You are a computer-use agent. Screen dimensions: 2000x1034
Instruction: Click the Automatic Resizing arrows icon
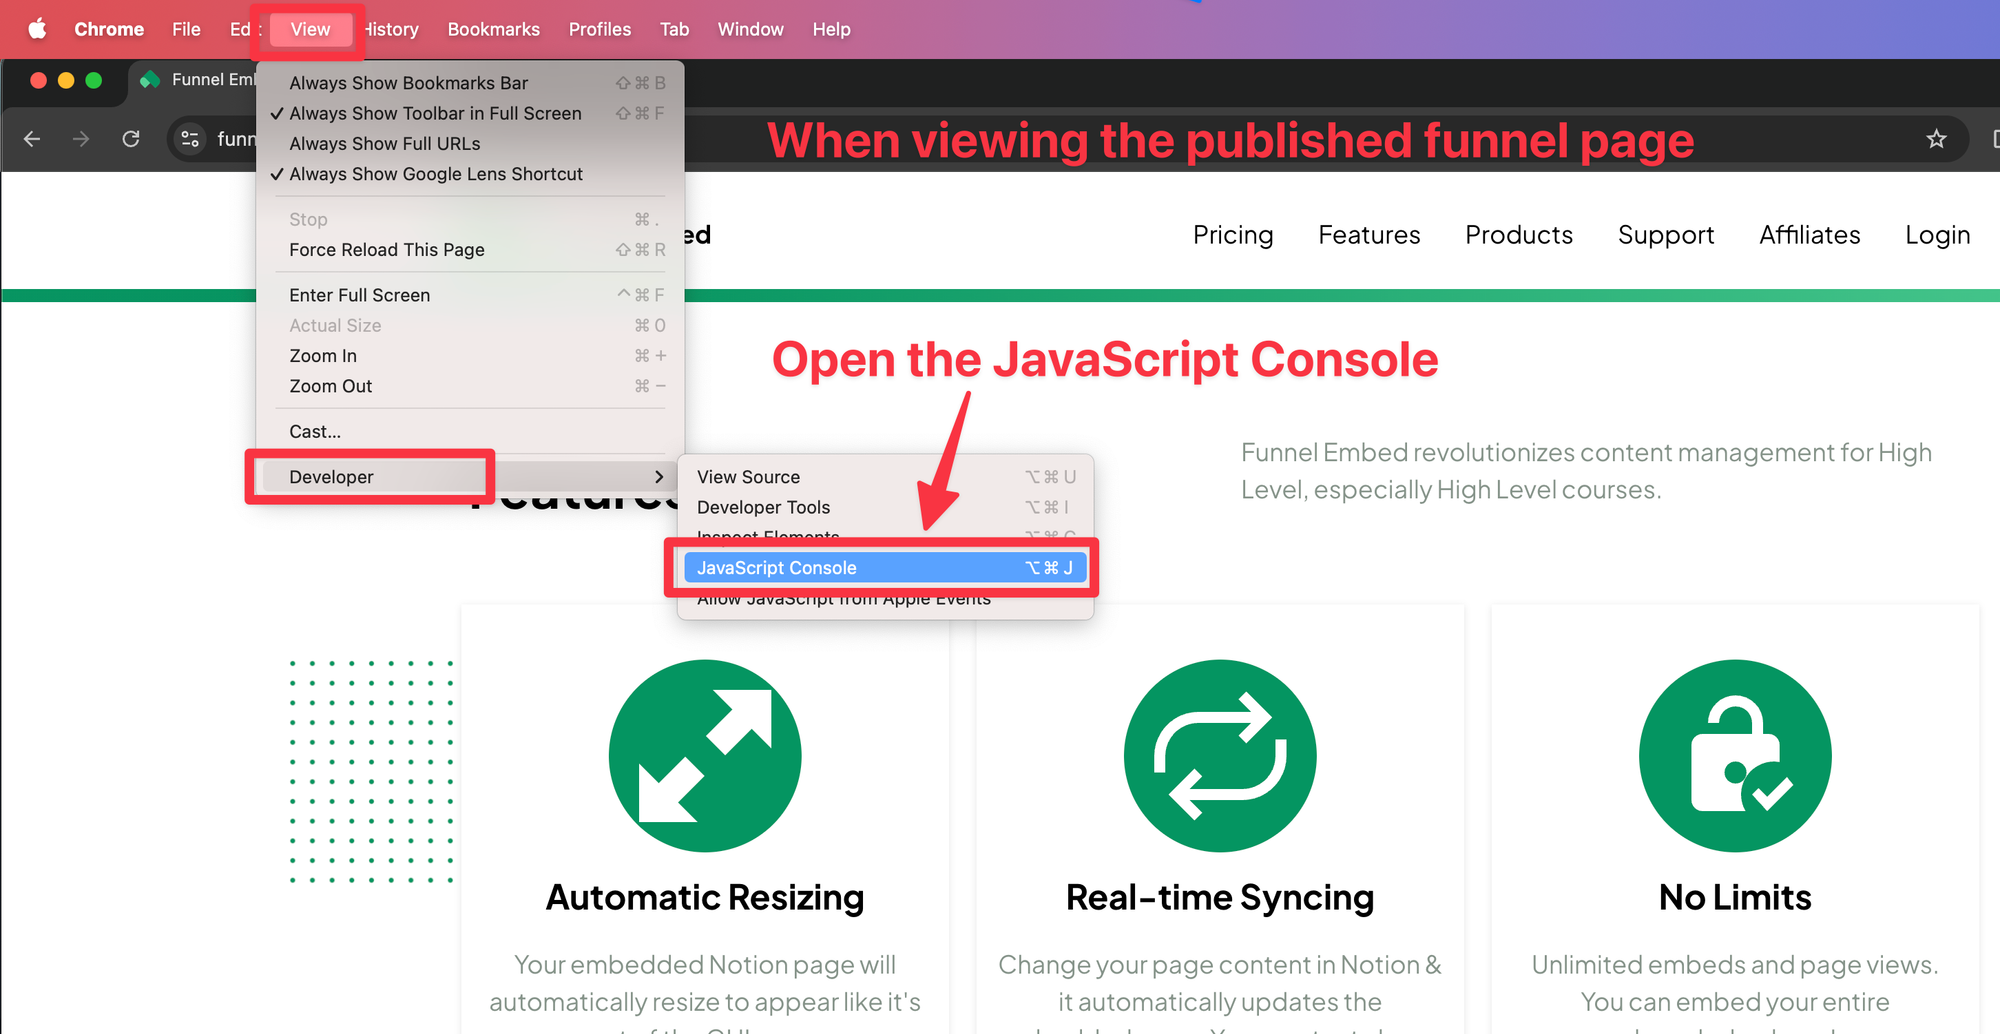(x=705, y=756)
